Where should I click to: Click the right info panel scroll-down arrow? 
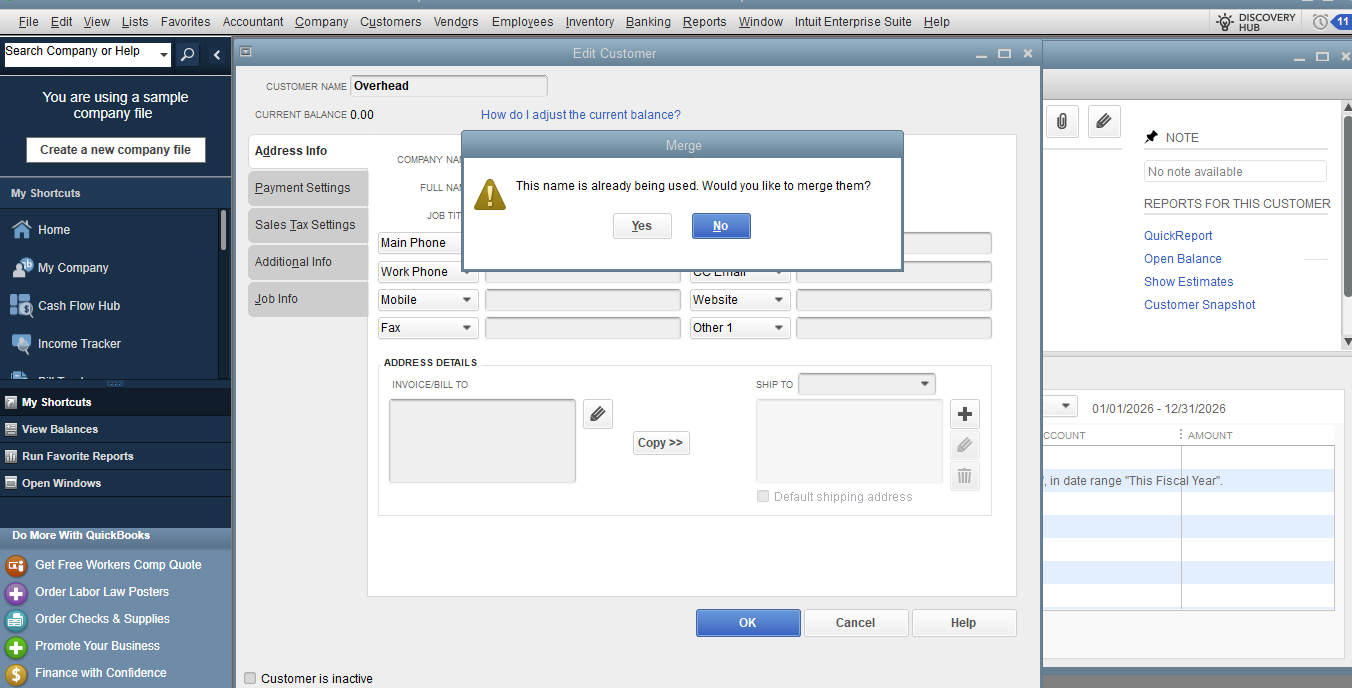point(1346,341)
